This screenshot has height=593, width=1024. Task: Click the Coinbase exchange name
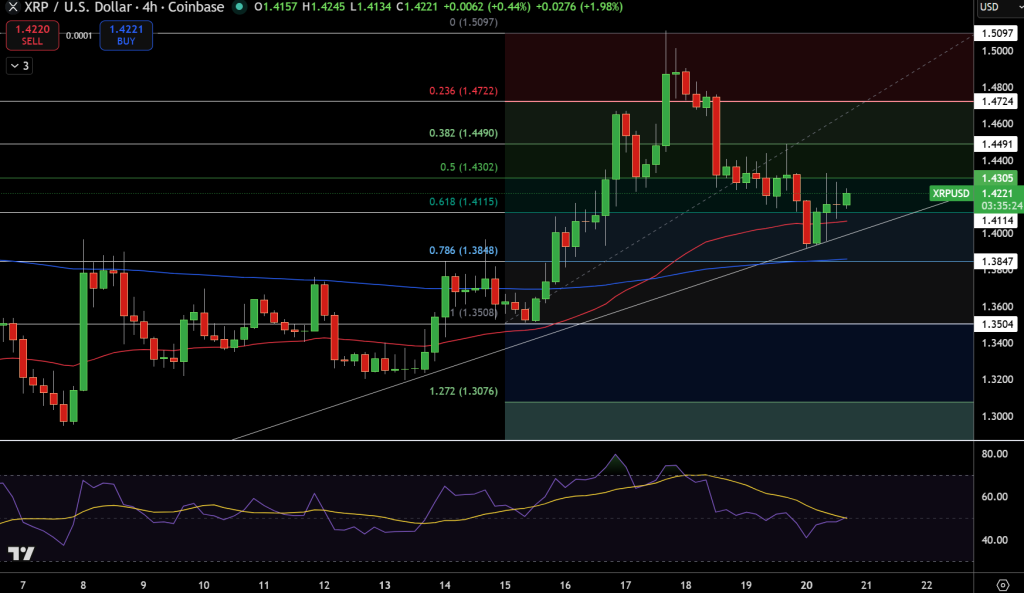pos(198,8)
